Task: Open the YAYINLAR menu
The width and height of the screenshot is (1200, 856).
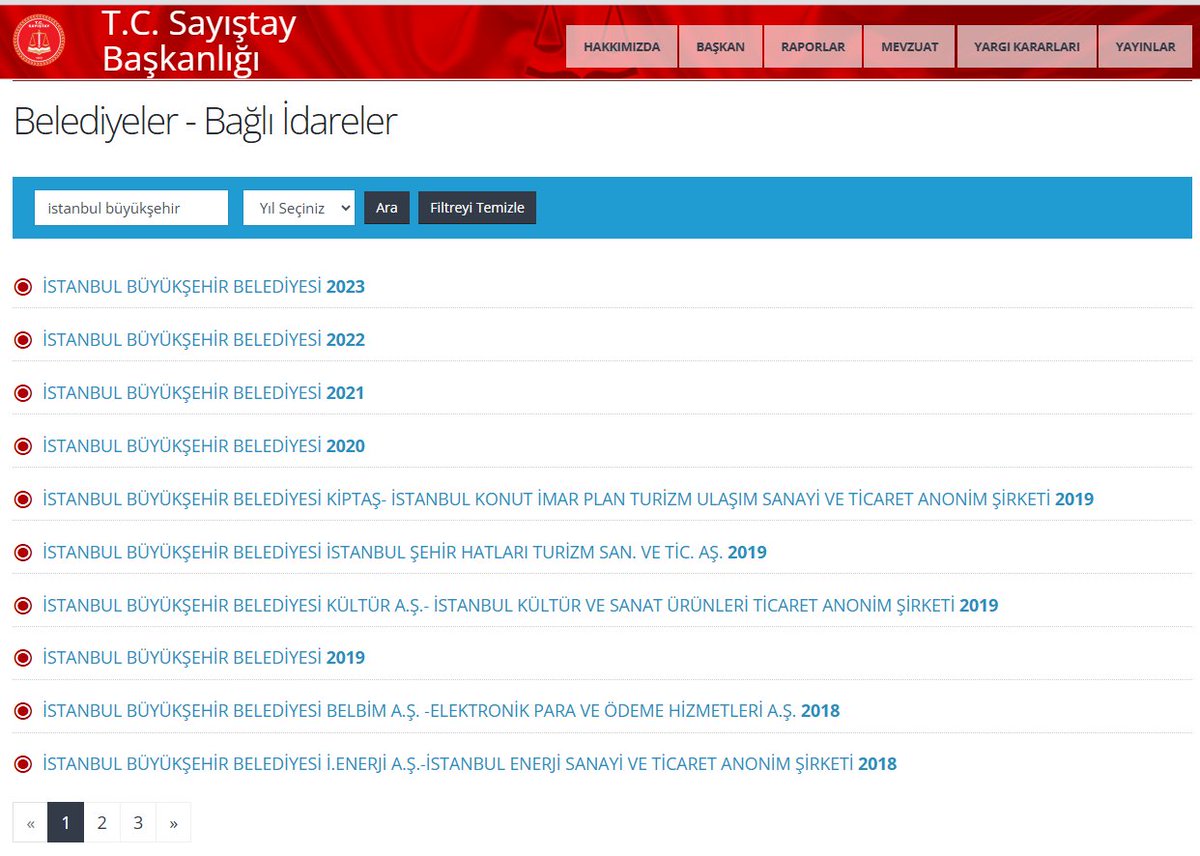Action: 1145,46
